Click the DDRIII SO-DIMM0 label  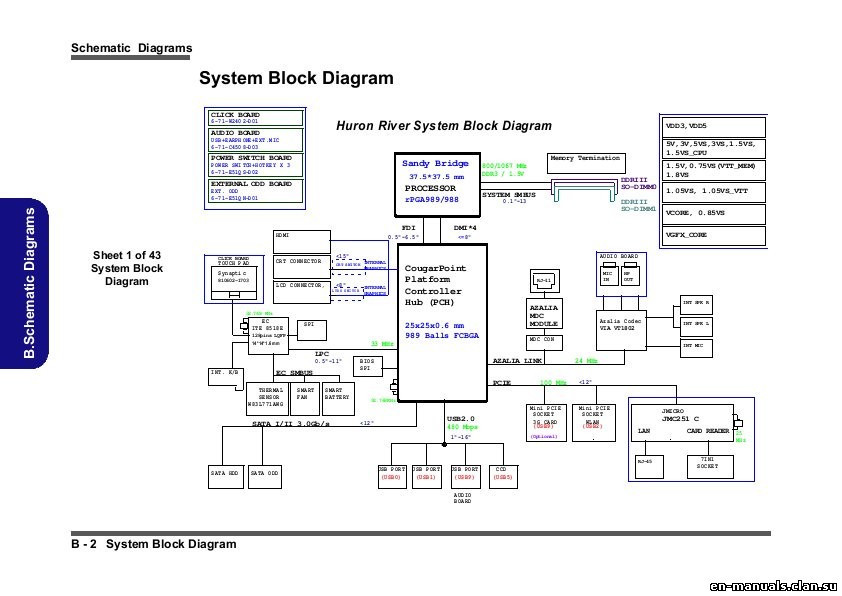coord(638,184)
